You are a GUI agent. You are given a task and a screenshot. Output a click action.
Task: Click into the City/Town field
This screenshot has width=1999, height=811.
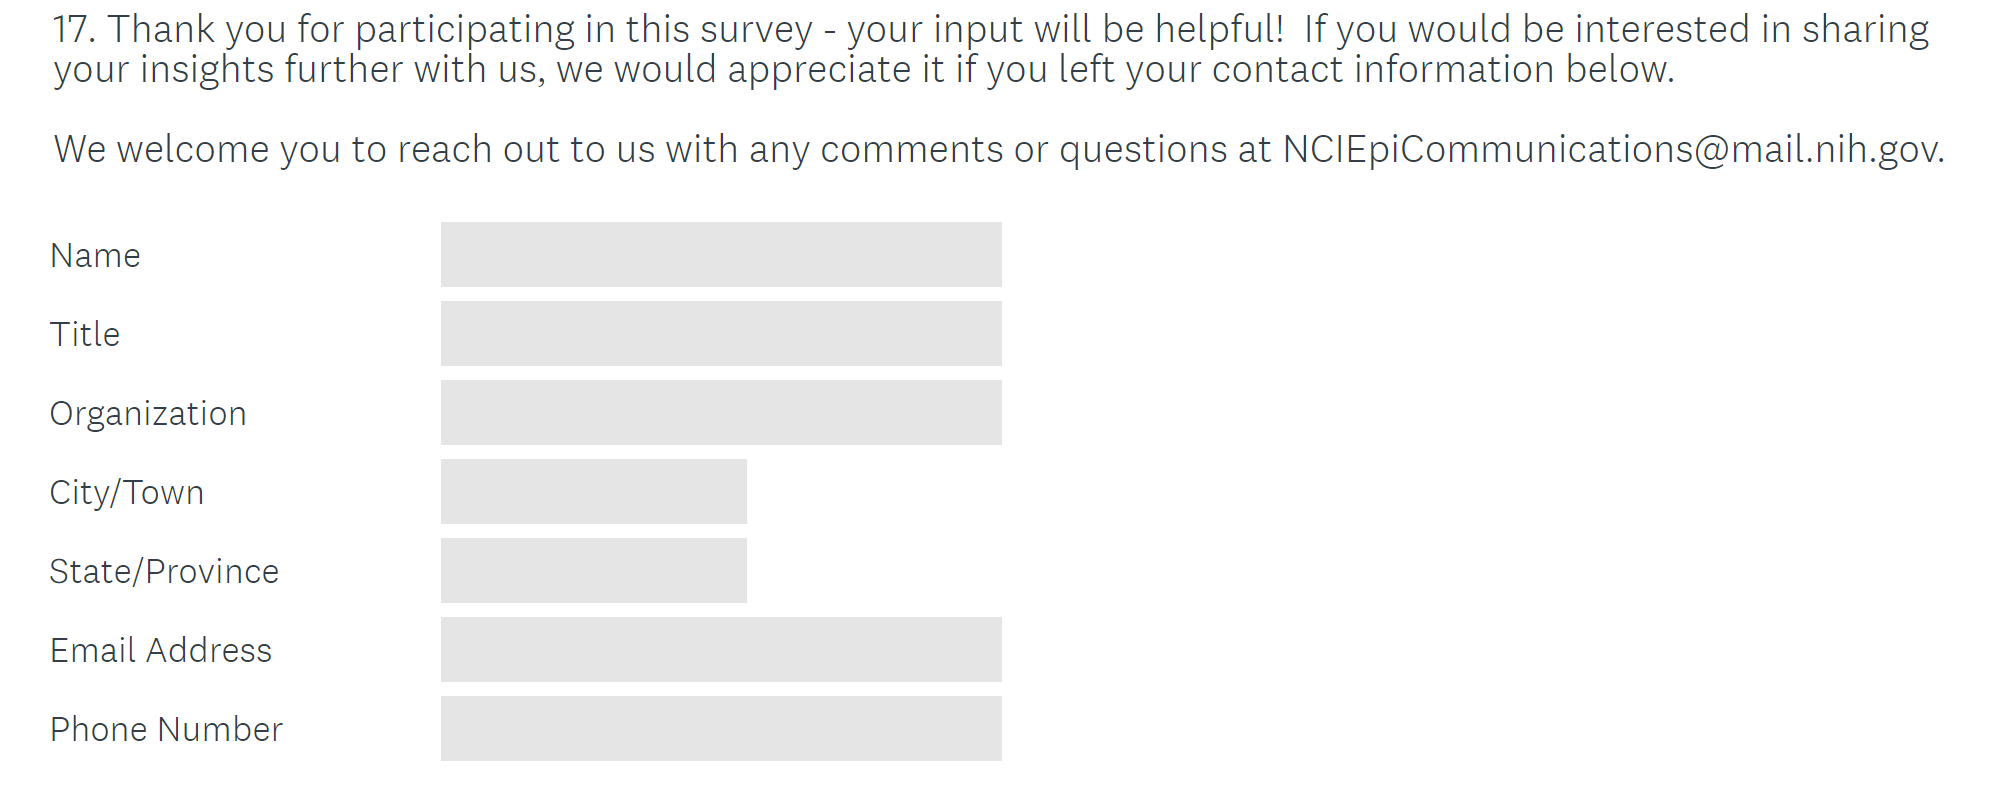[x=593, y=492]
